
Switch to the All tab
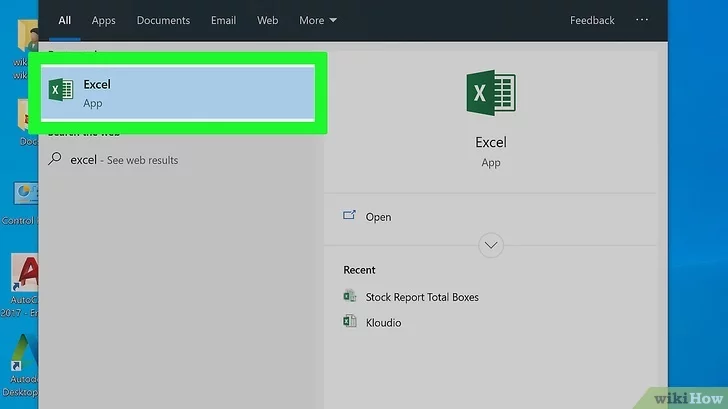click(x=65, y=20)
